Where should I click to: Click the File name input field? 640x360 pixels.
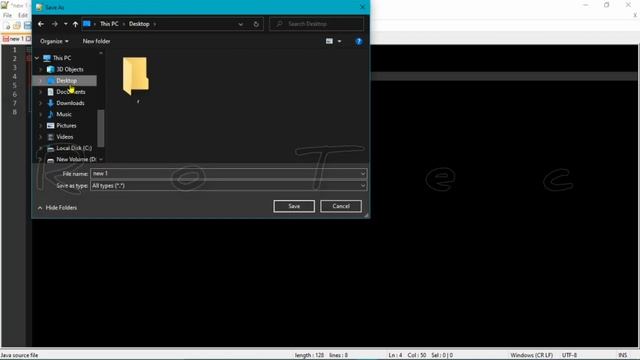point(224,174)
